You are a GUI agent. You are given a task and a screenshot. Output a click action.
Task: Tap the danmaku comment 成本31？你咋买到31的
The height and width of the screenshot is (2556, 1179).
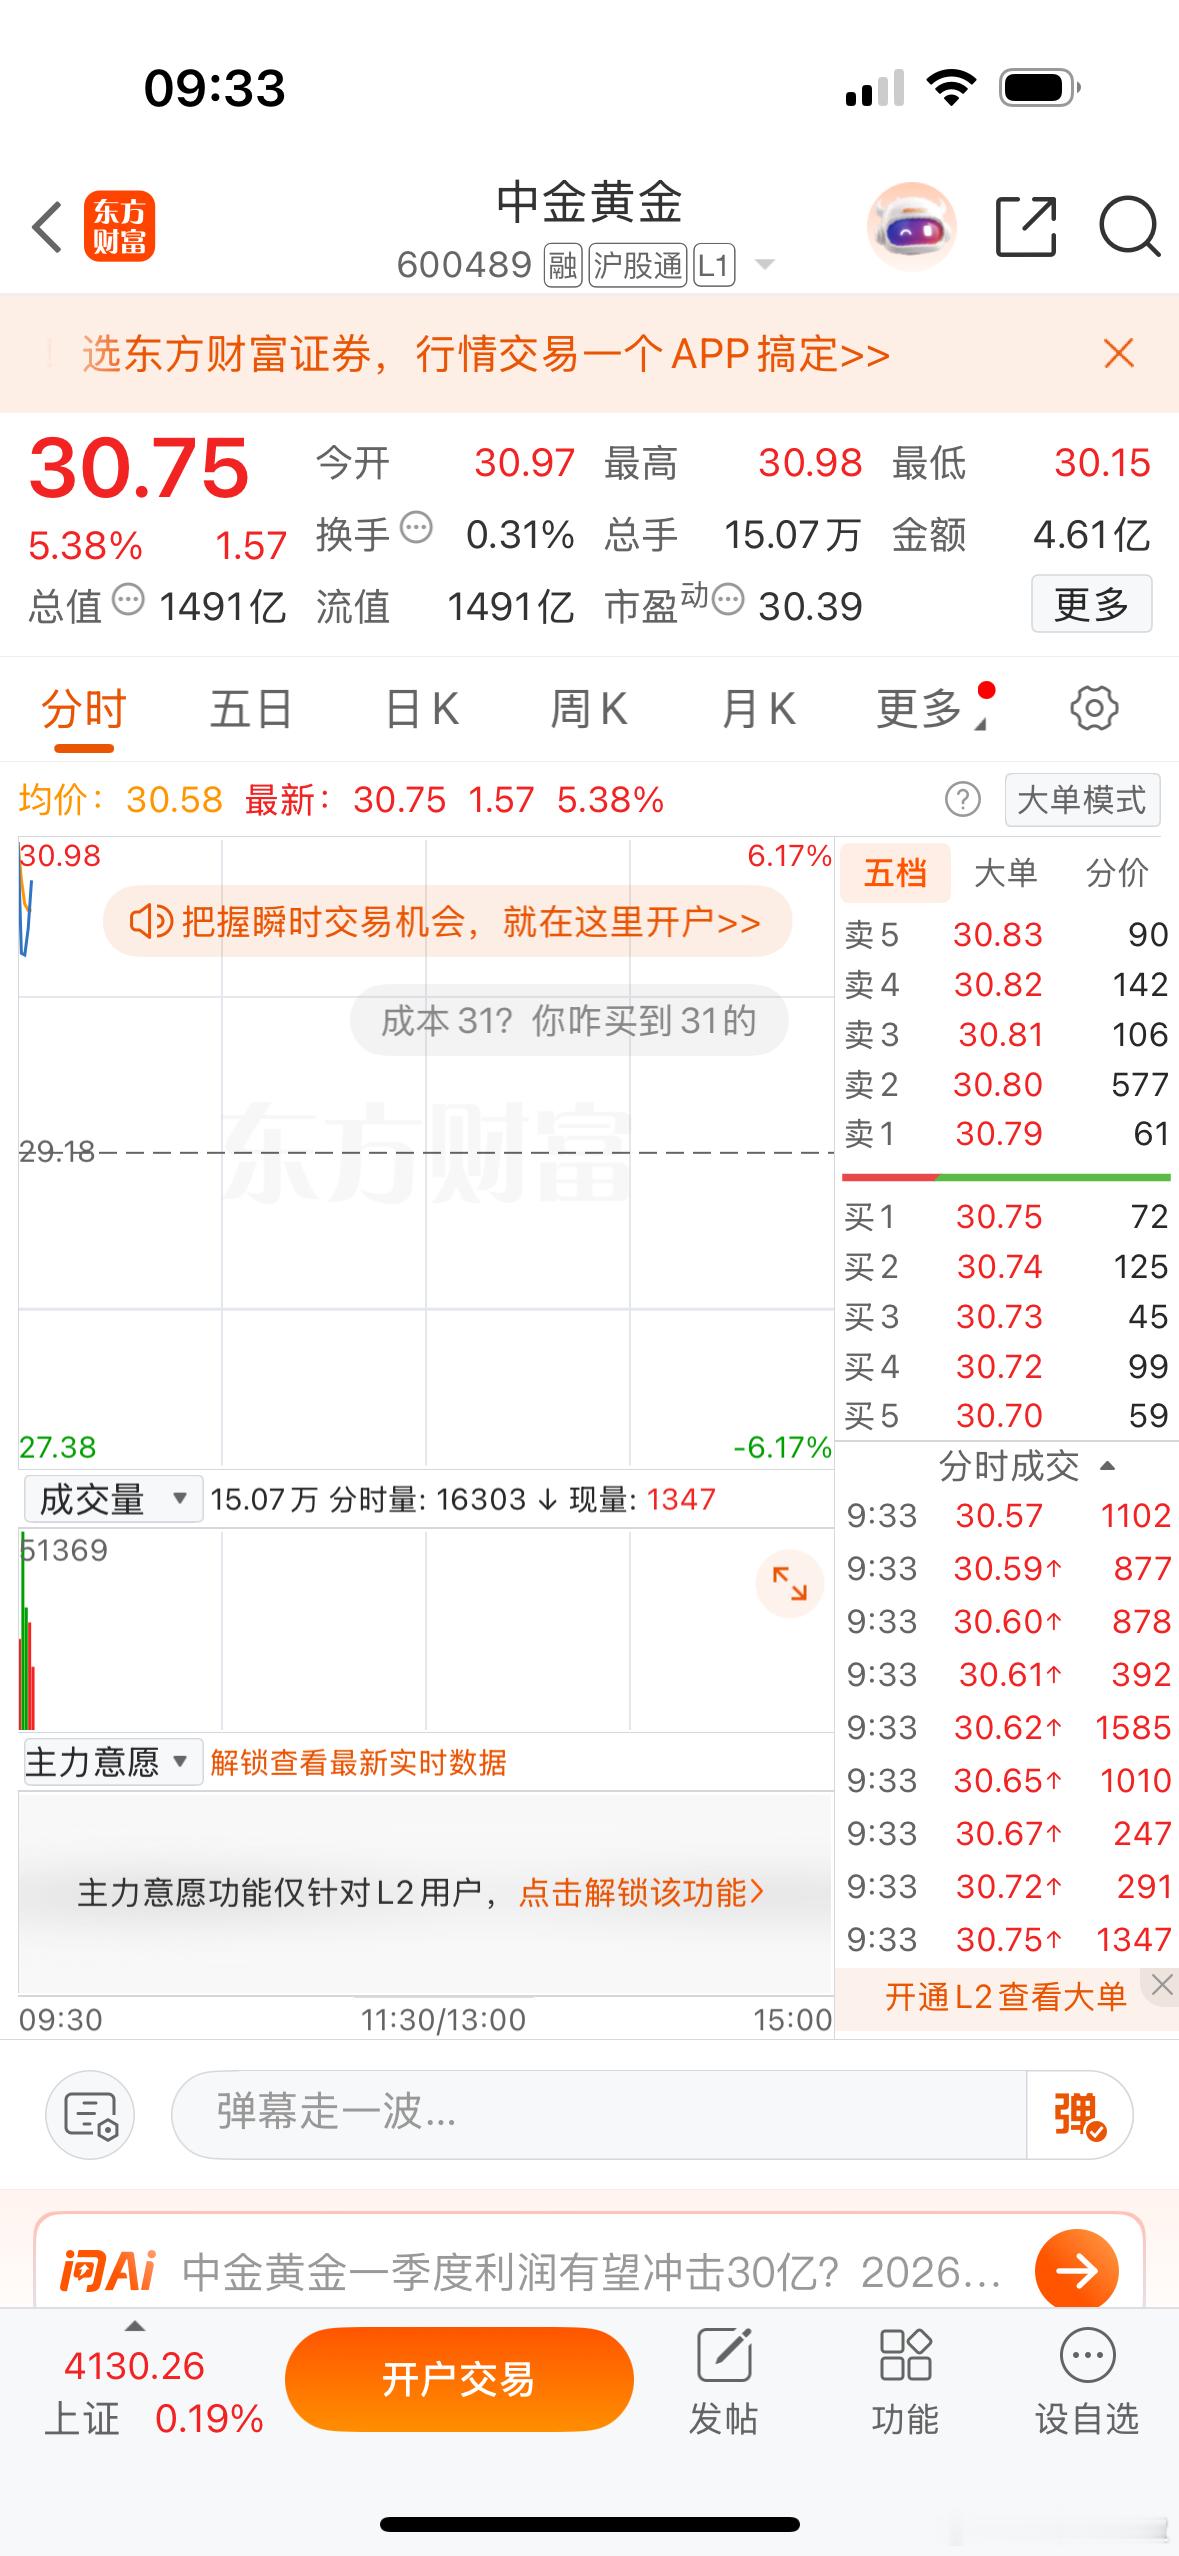(569, 1021)
